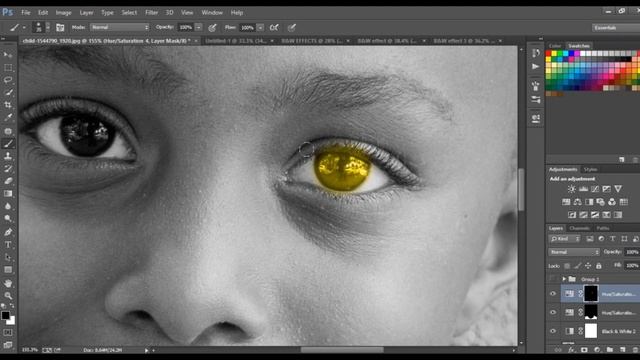
Task: Select the Spot Healing Brush tool
Action: (8, 131)
